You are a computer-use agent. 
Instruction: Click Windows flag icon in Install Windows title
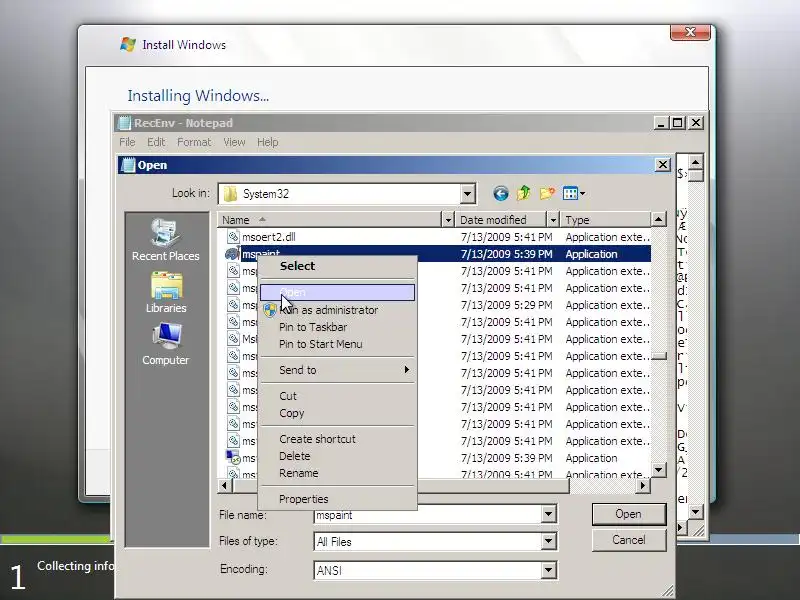[x=128, y=44]
